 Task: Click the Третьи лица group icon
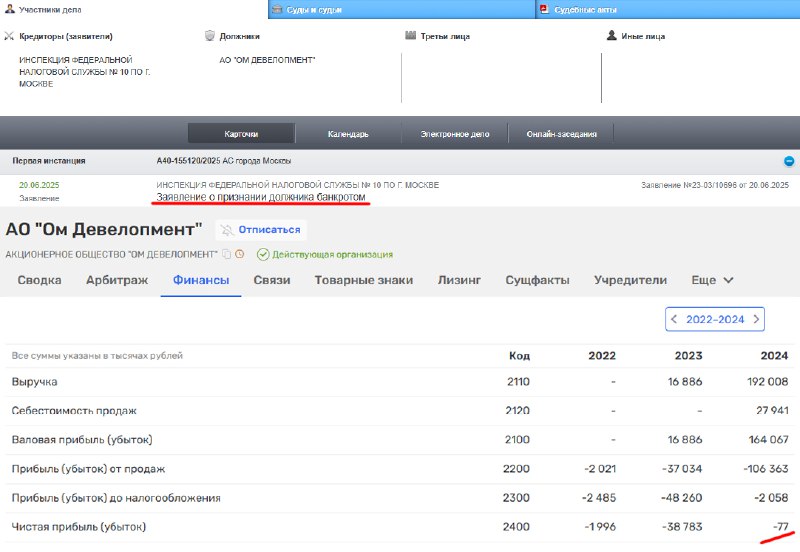click(411, 35)
